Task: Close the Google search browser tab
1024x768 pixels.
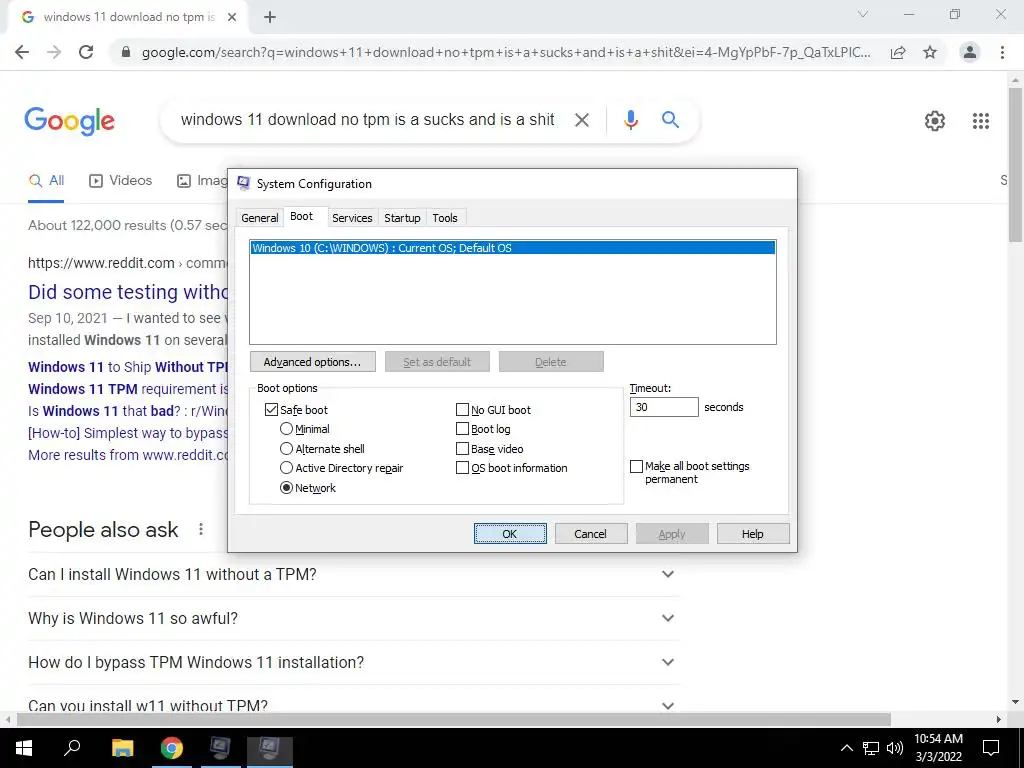Action: (232, 18)
